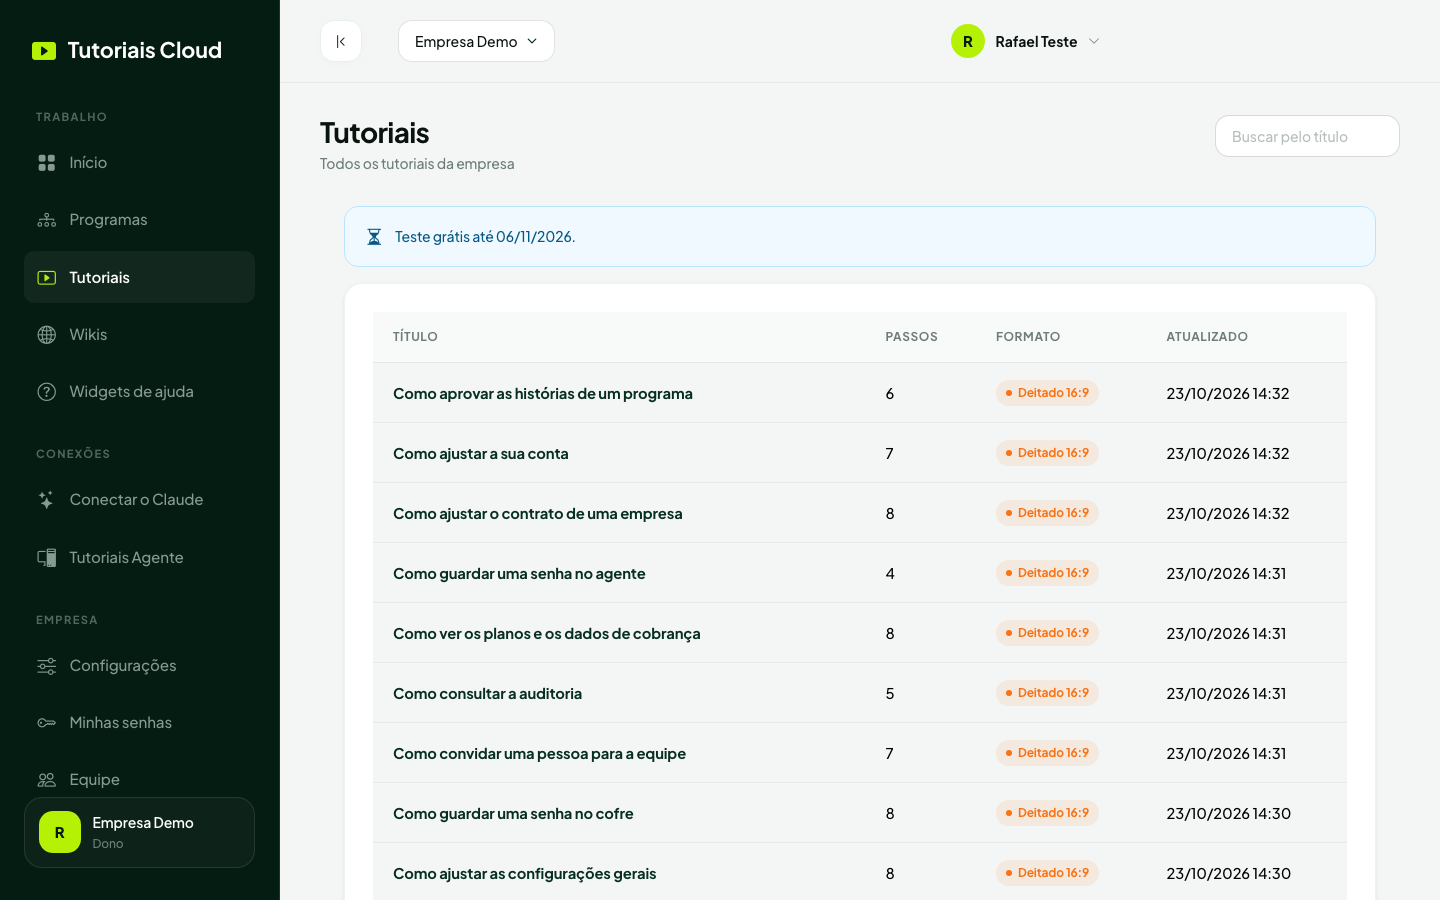1440x900 pixels.
Task: Click the PASSOS column header
Action: pos(911,337)
